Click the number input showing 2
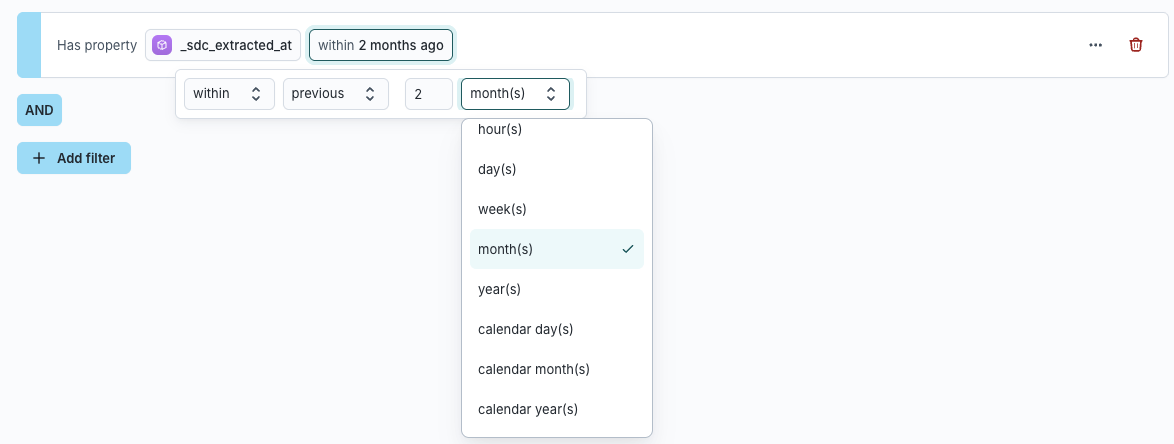 pyautogui.click(x=428, y=94)
